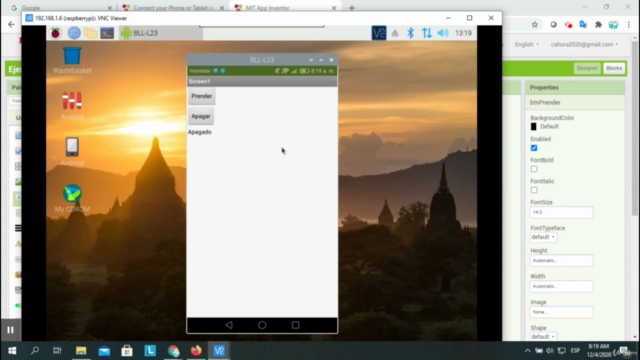Click the Width Automatic field

tap(561, 286)
